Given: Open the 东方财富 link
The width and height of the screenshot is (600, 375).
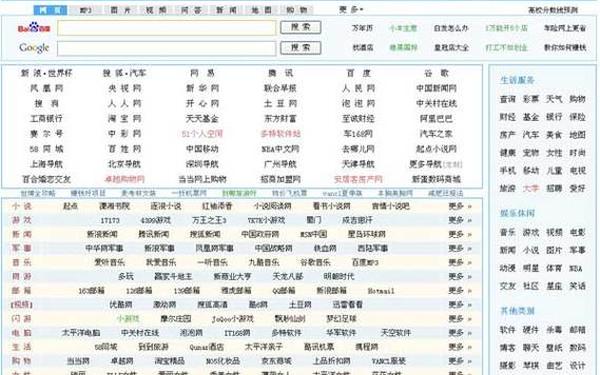Looking at the screenshot, I should point(280,119).
